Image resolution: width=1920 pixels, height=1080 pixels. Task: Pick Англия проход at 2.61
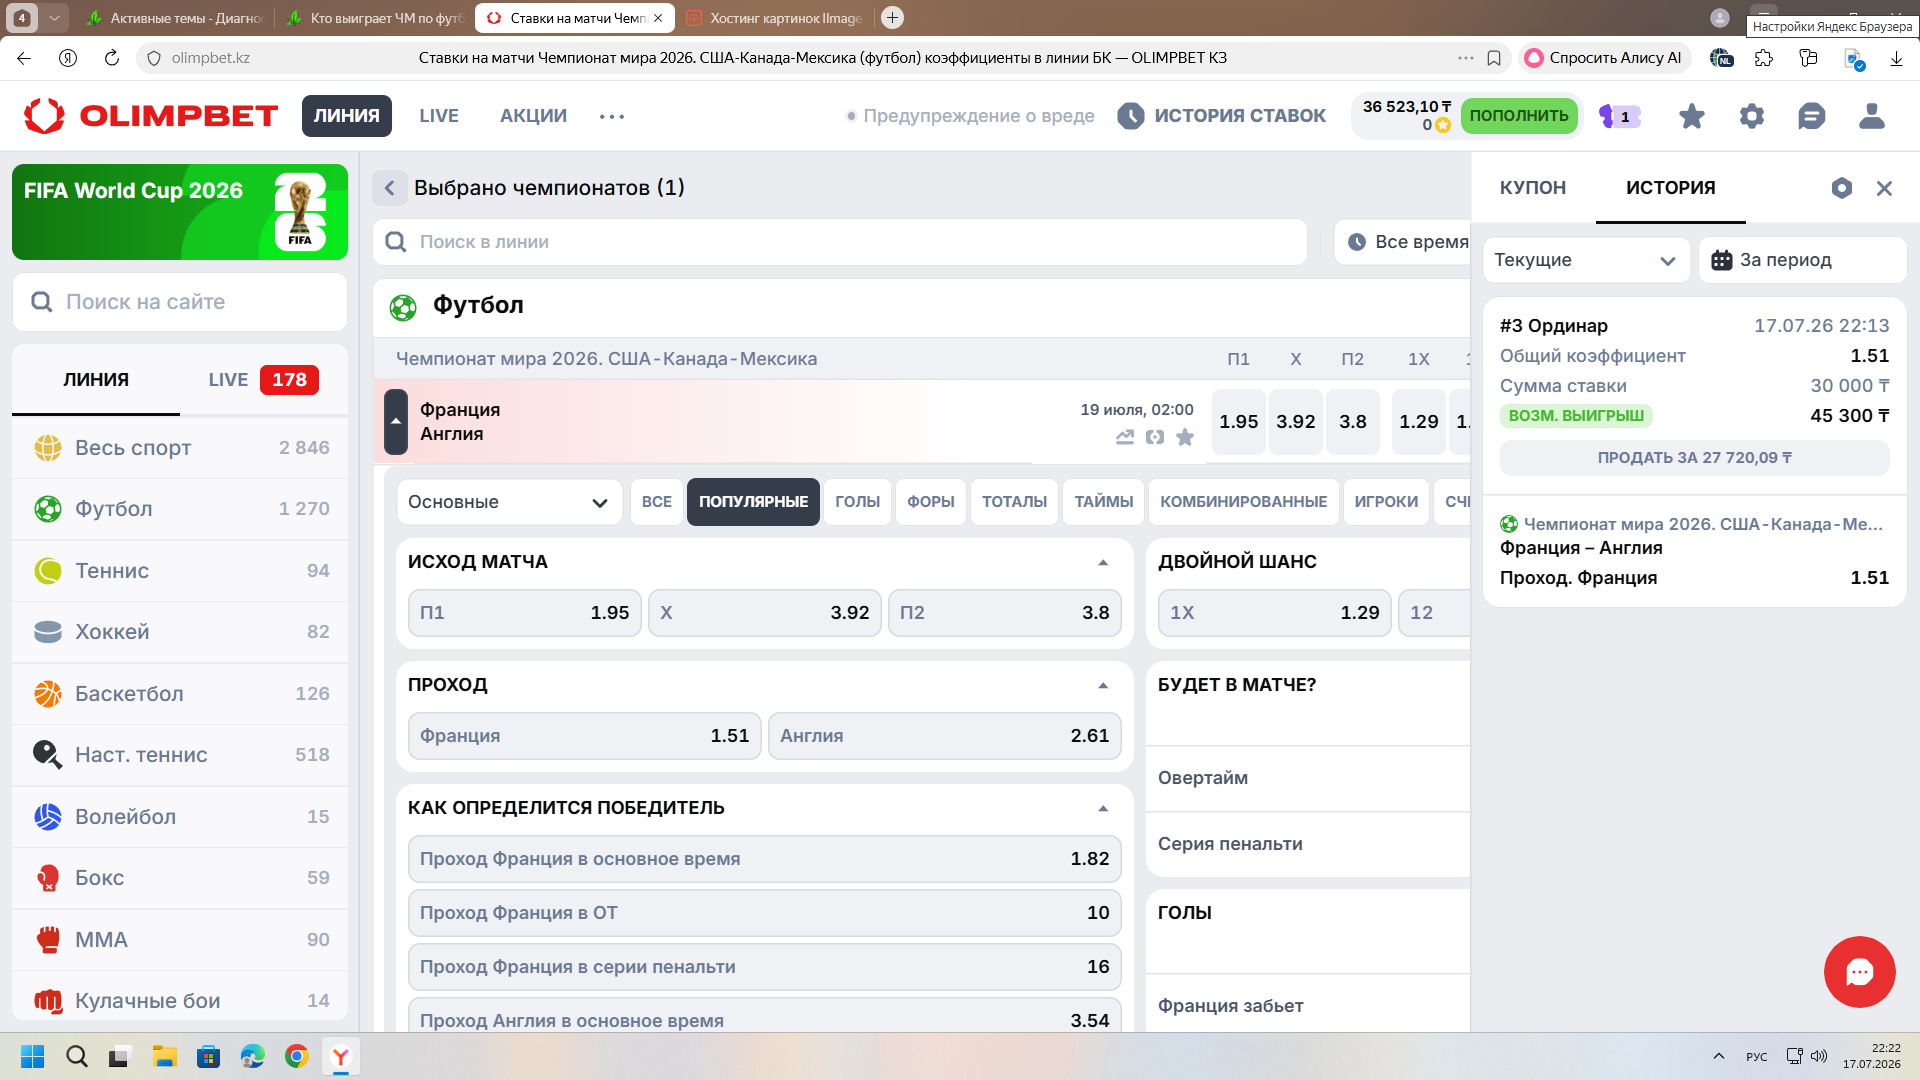point(945,736)
